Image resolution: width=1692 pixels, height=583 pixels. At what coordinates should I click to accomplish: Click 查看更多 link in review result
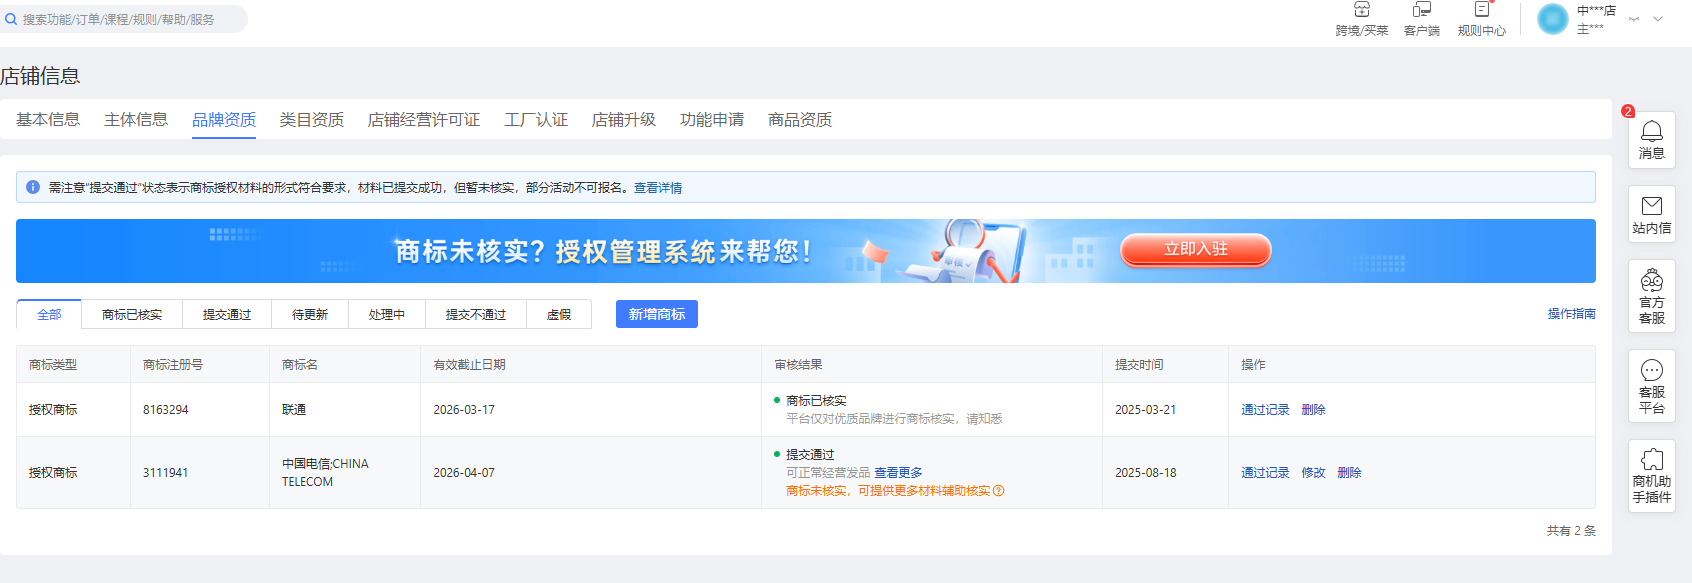tap(898, 473)
